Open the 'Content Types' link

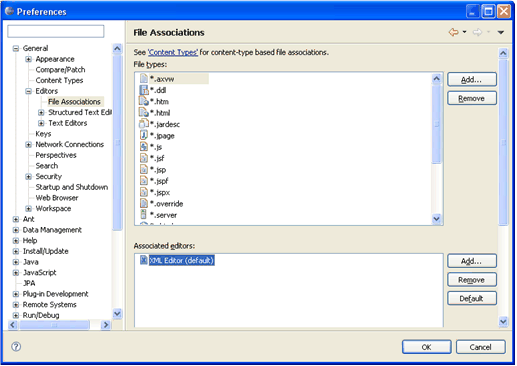tap(173, 52)
